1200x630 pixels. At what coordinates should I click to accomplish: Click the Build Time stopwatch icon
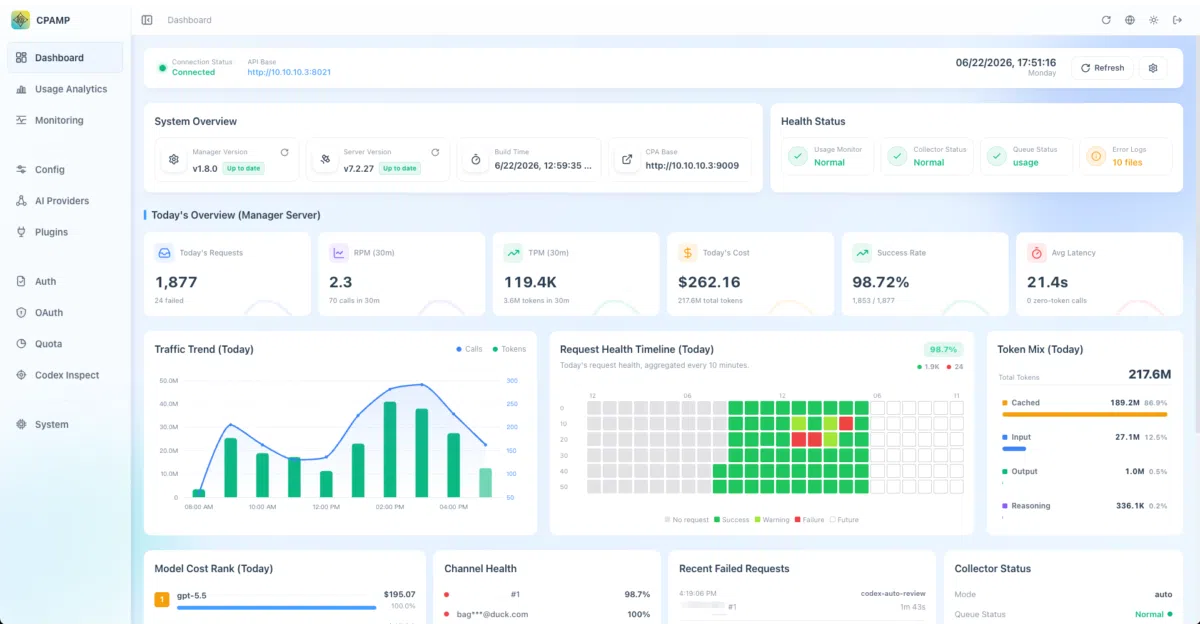pos(476,159)
